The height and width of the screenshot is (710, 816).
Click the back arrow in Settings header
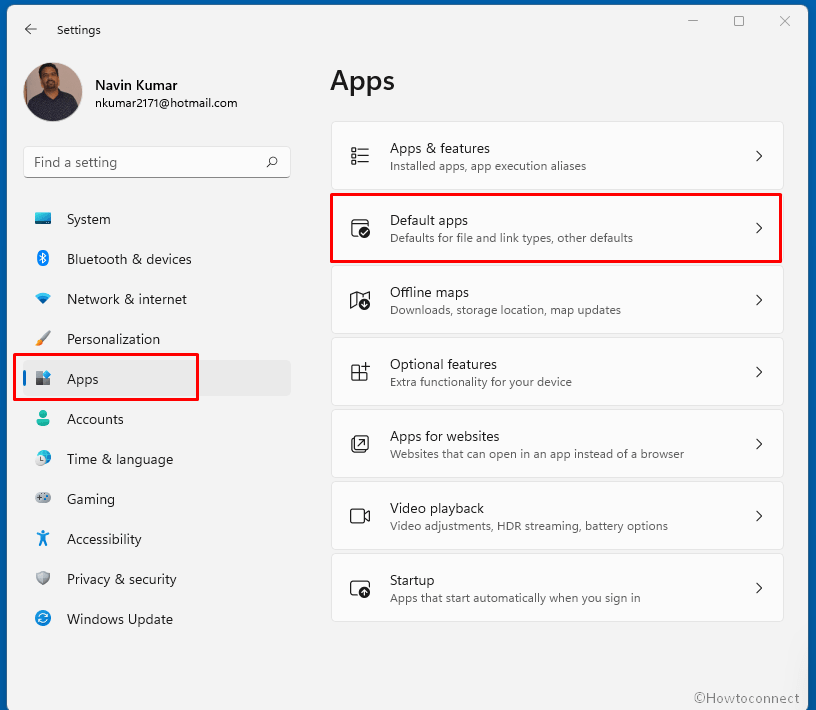coord(31,30)
